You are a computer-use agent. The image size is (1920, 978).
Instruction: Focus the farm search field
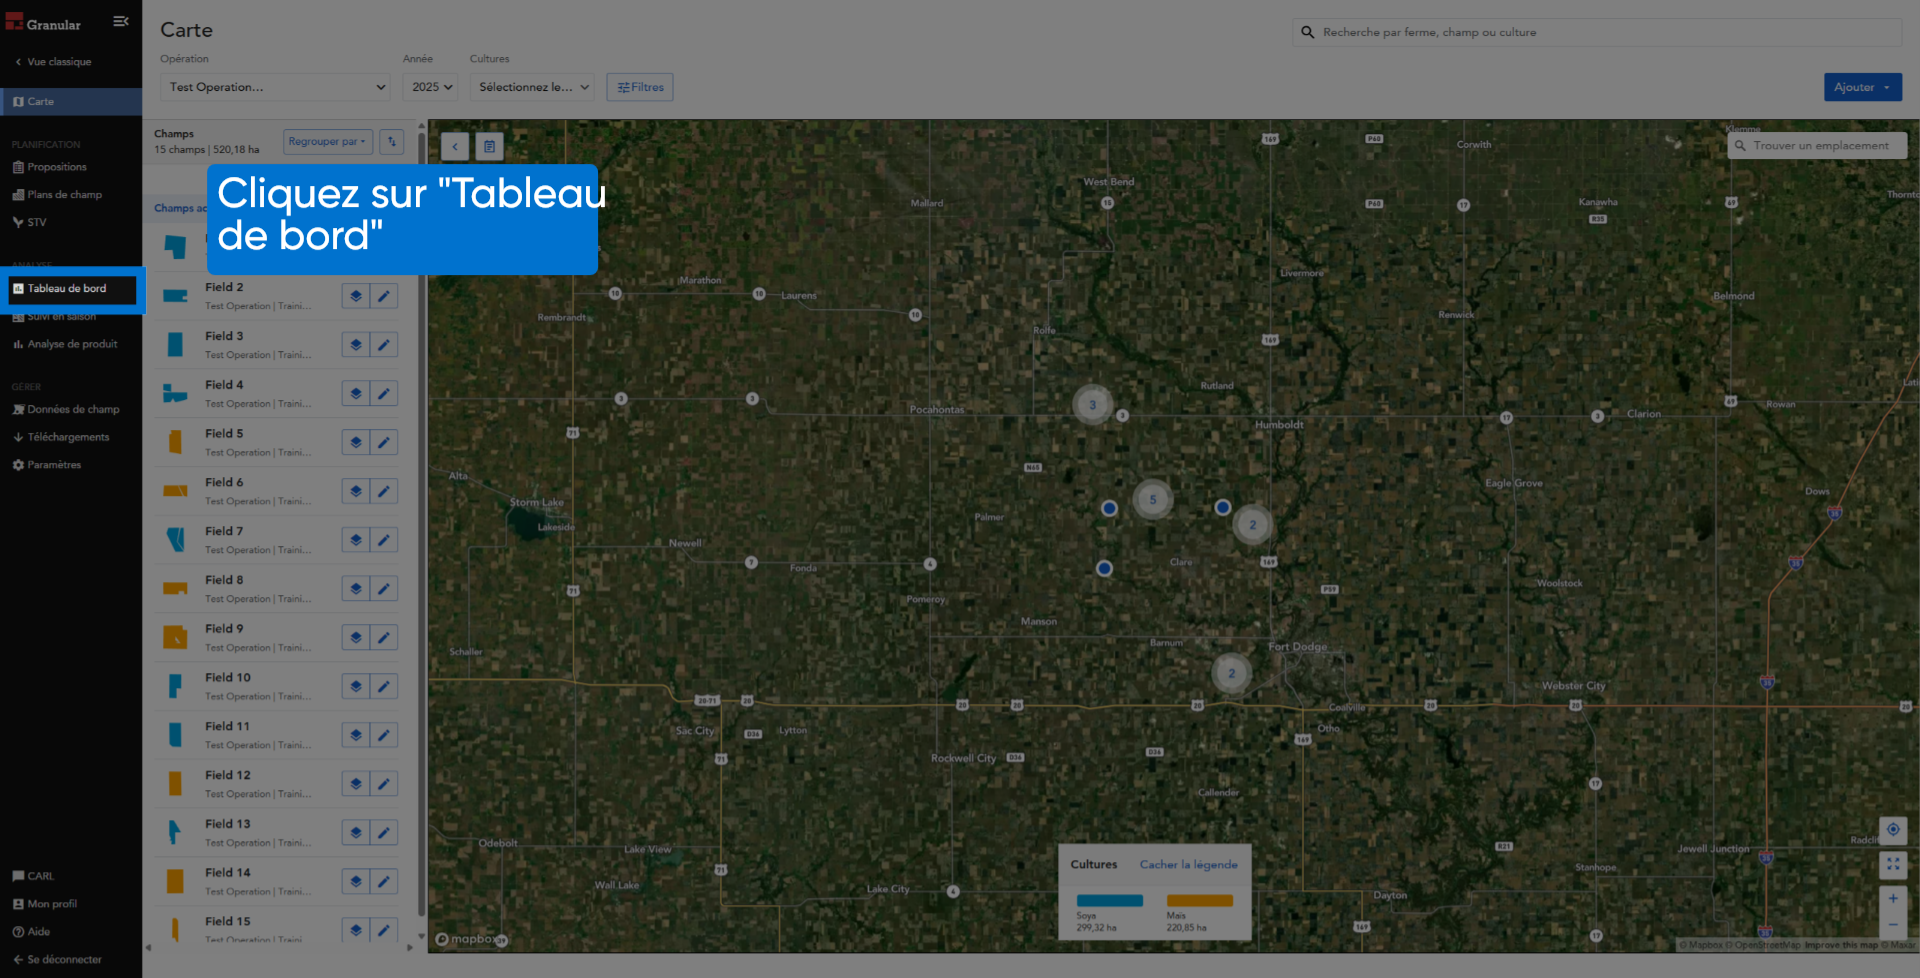[1597, 32]
